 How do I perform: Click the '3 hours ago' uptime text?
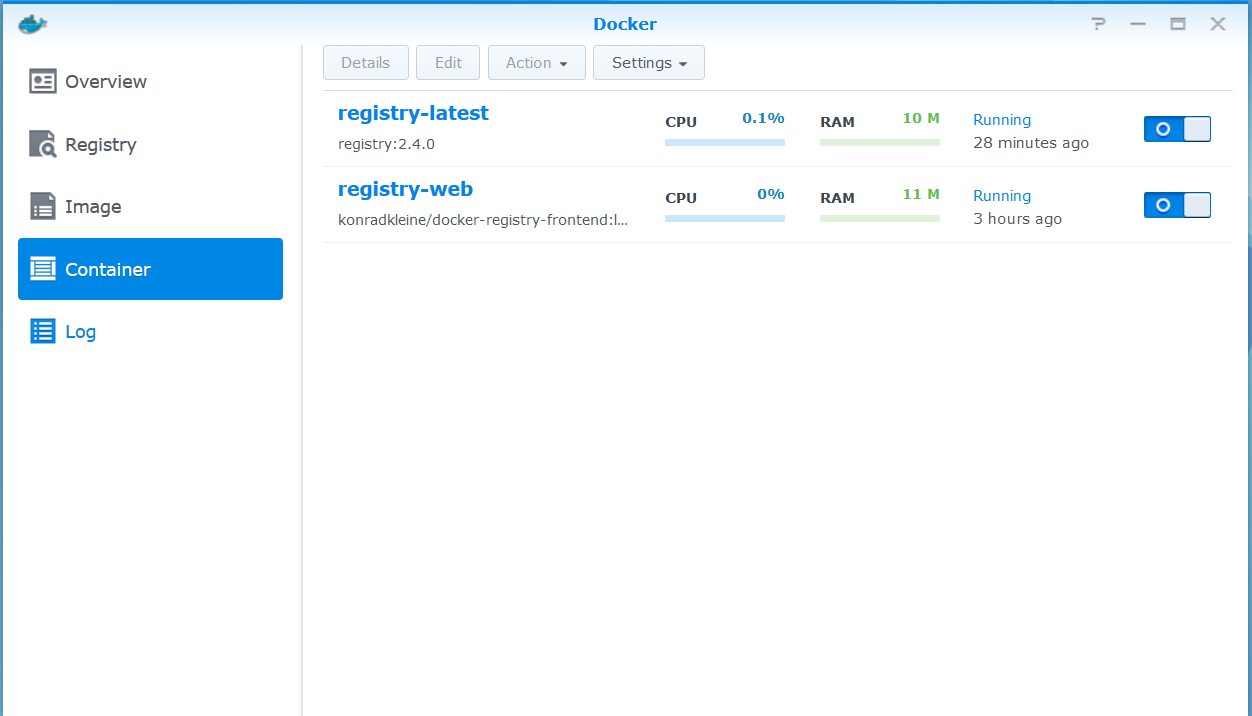coord(1017,219)
